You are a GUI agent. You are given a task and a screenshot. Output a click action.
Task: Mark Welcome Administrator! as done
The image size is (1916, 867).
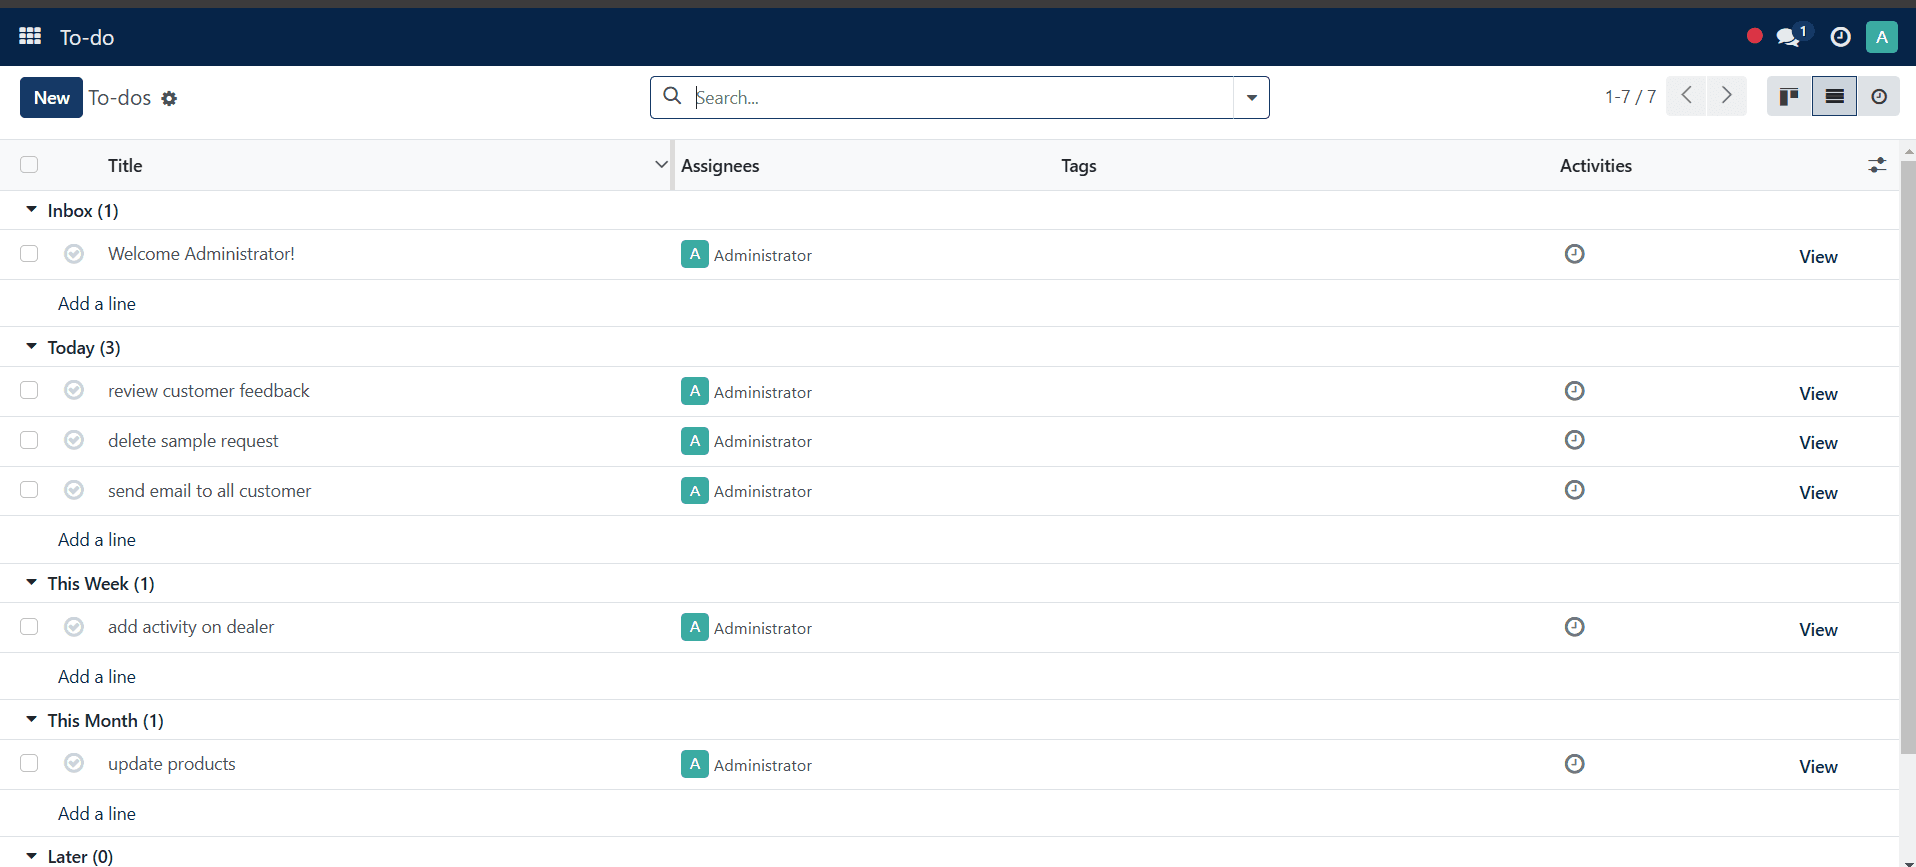point(74,254)
